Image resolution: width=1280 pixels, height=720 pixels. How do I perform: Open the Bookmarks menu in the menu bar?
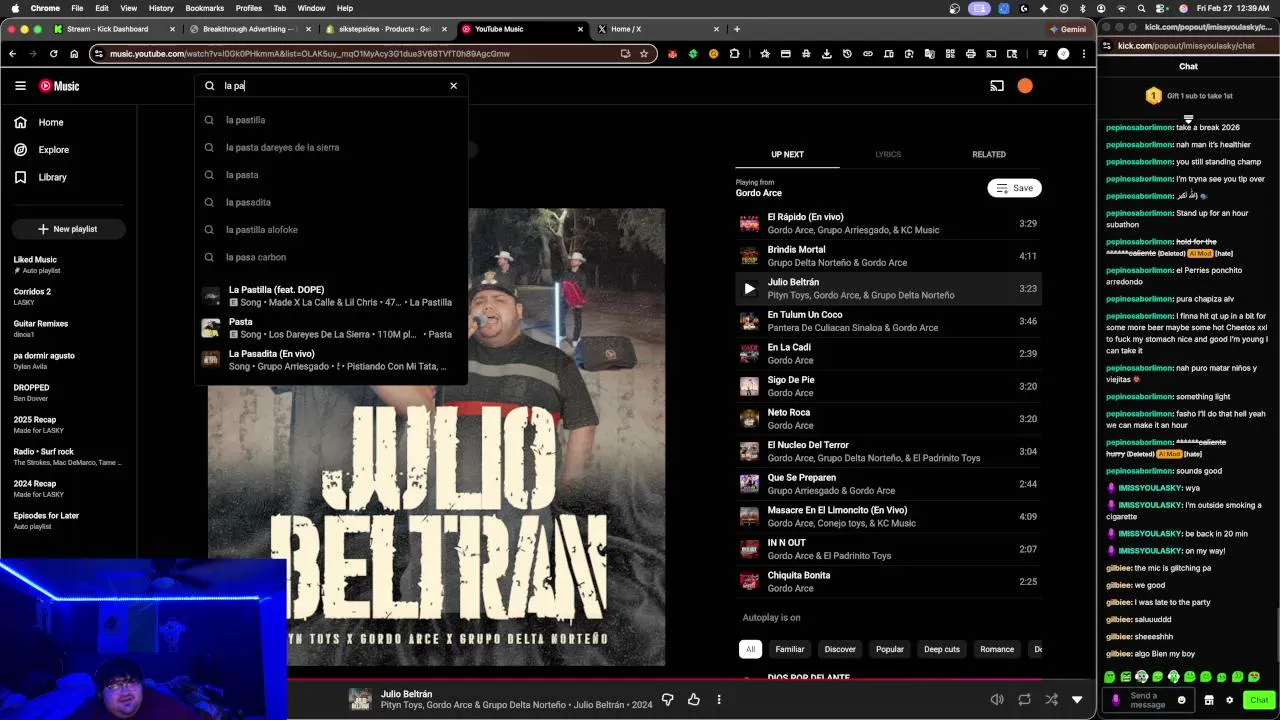(204, 8)
